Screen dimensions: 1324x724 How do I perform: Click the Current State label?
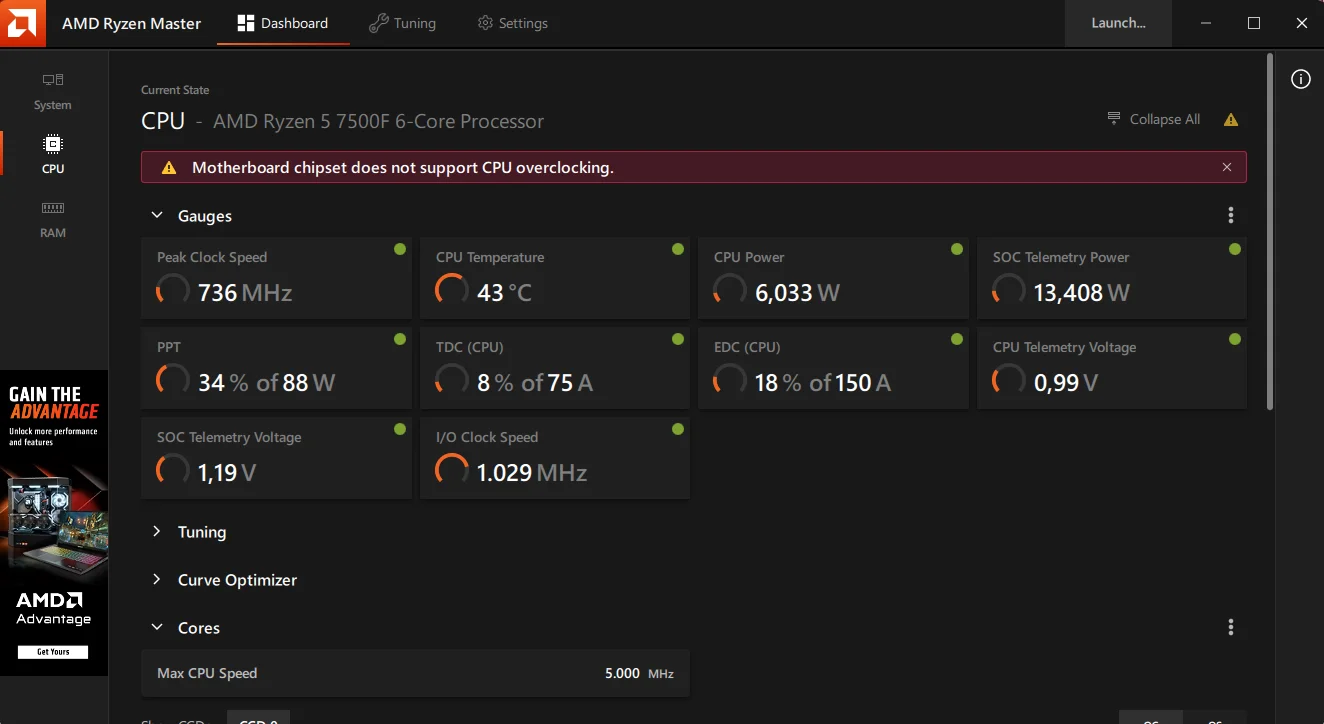(175, 90)
